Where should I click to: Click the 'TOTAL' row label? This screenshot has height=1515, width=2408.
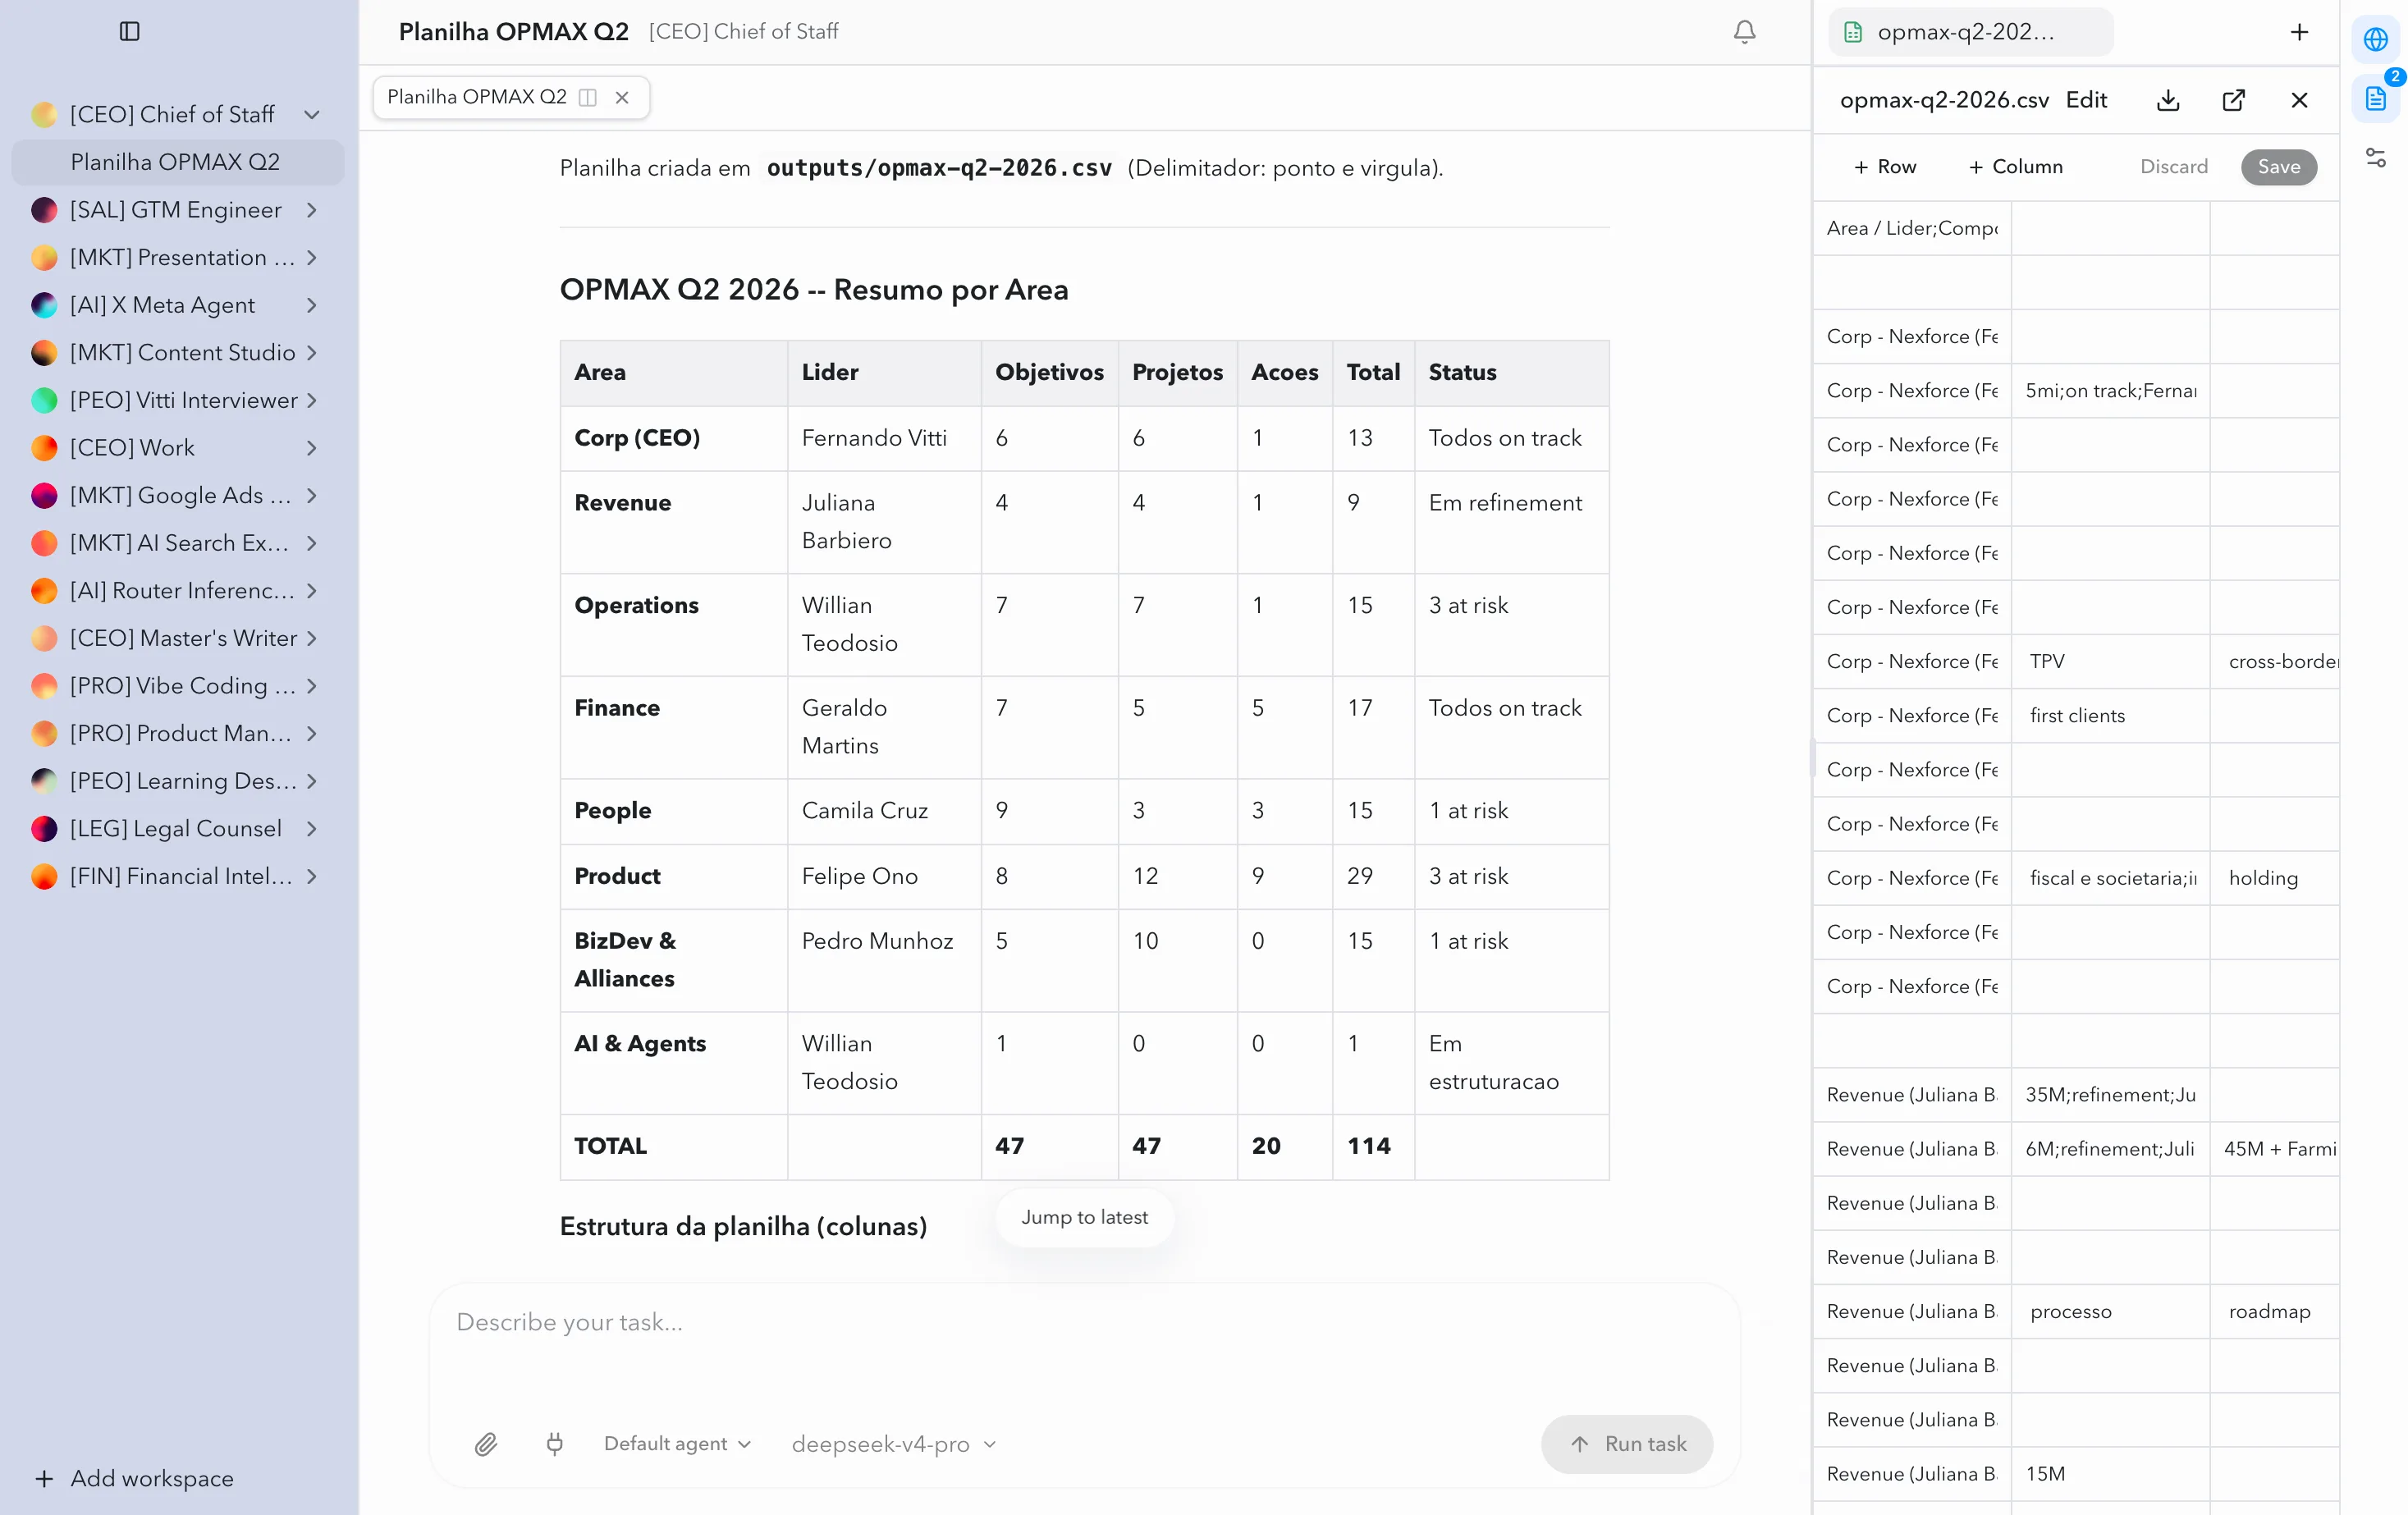click(x=610, y=1146)
